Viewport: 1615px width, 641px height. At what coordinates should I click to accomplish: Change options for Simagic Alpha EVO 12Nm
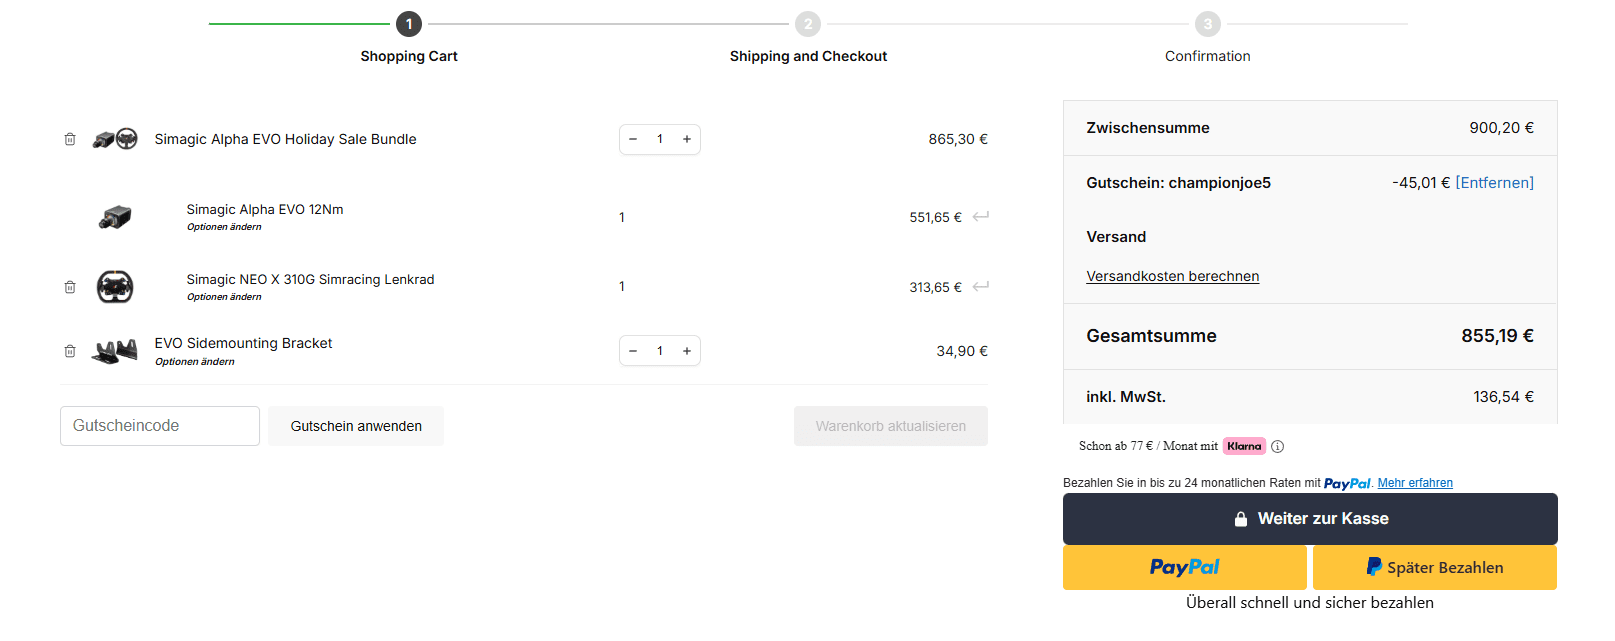pyautogui.click(x=224, y=227)
